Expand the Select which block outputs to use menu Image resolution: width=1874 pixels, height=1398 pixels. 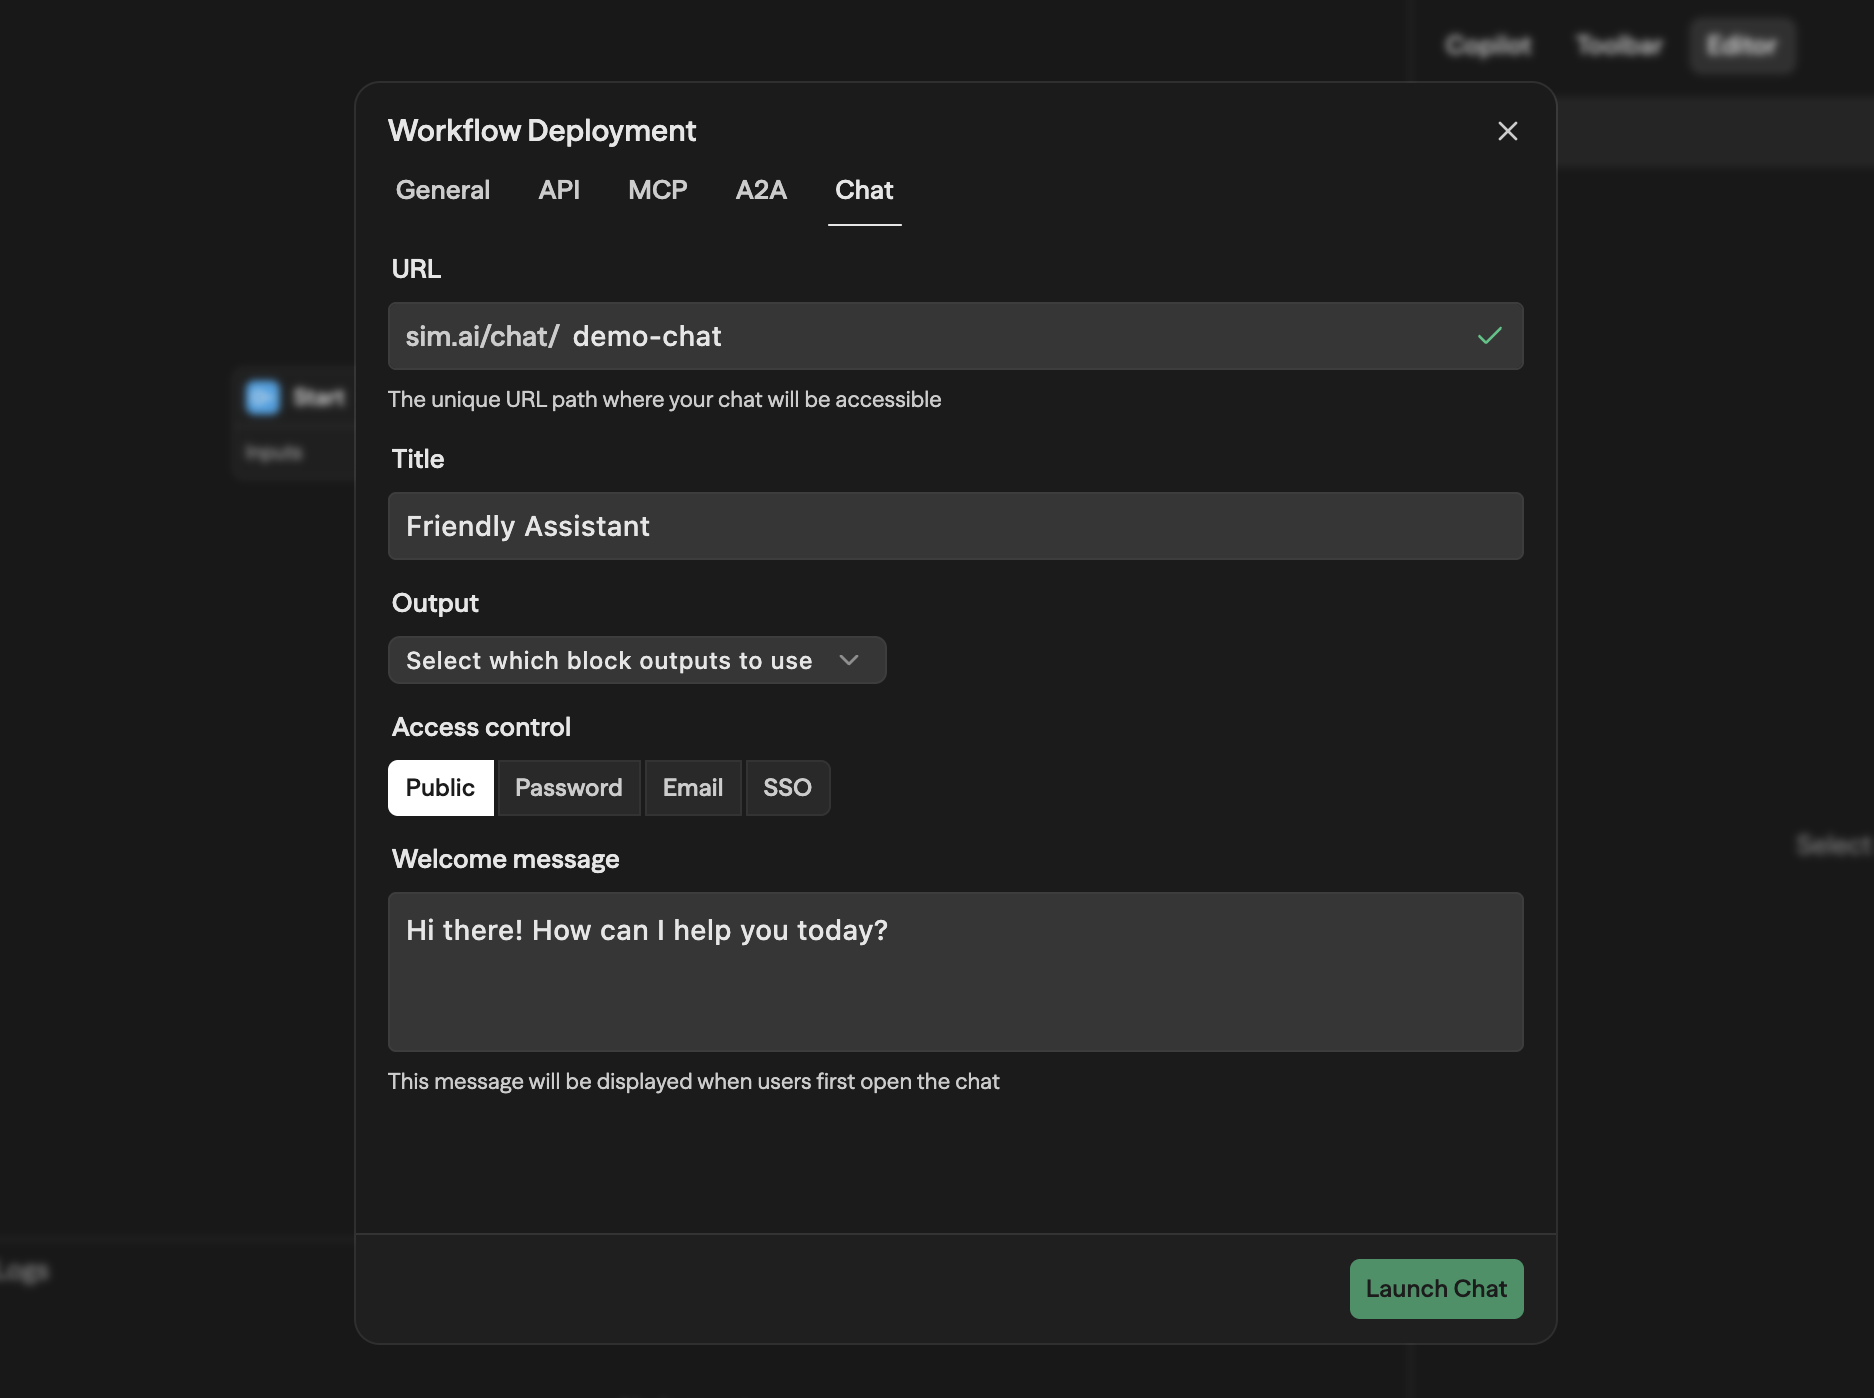click(x=636, y=660)
